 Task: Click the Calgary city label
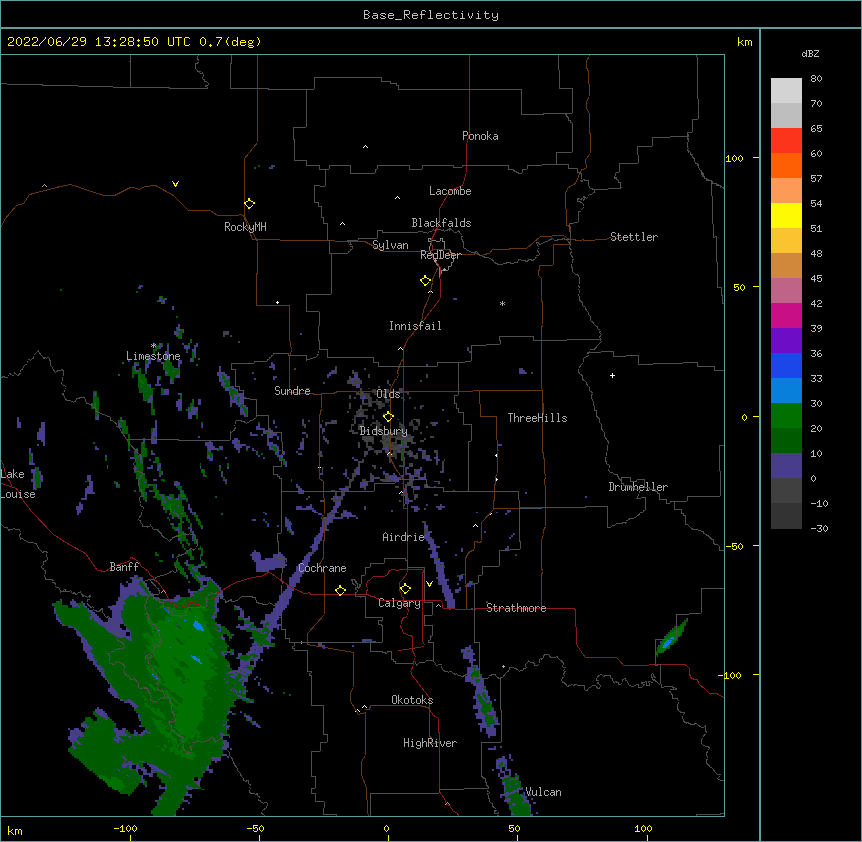tap(399, 603)
